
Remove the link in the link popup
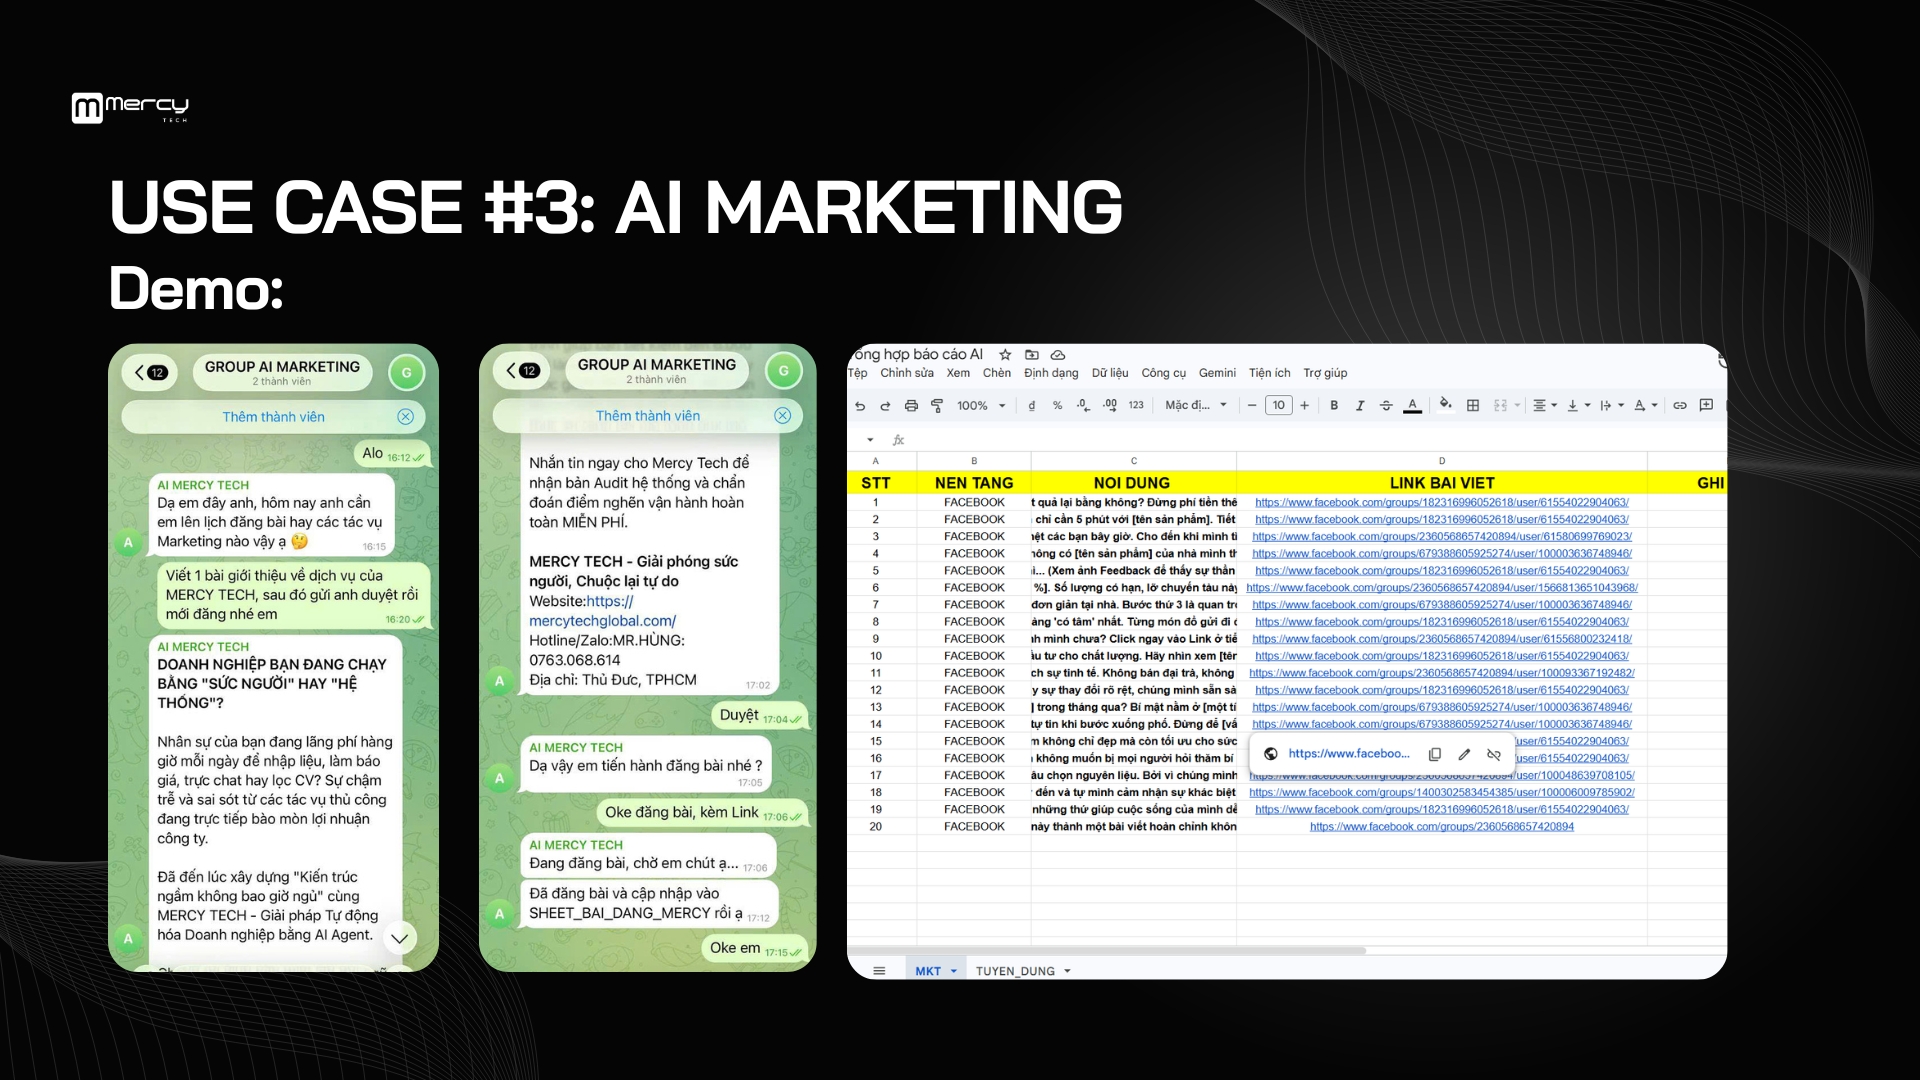click(x=1494, y=754)
